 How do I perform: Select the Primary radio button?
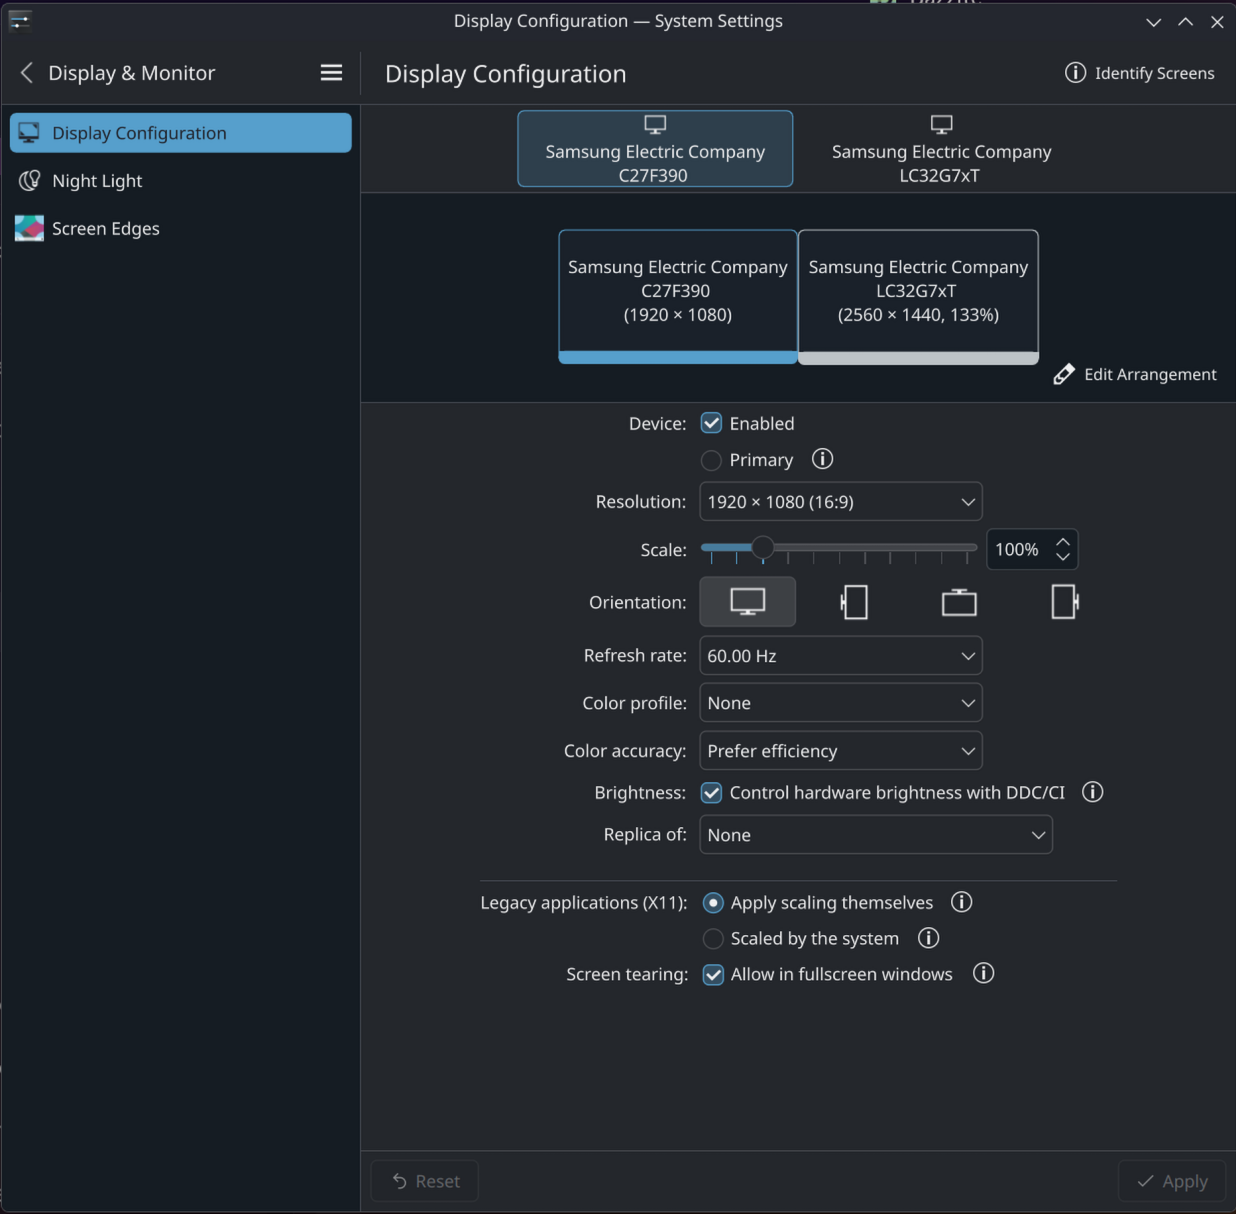pos(711,460)
